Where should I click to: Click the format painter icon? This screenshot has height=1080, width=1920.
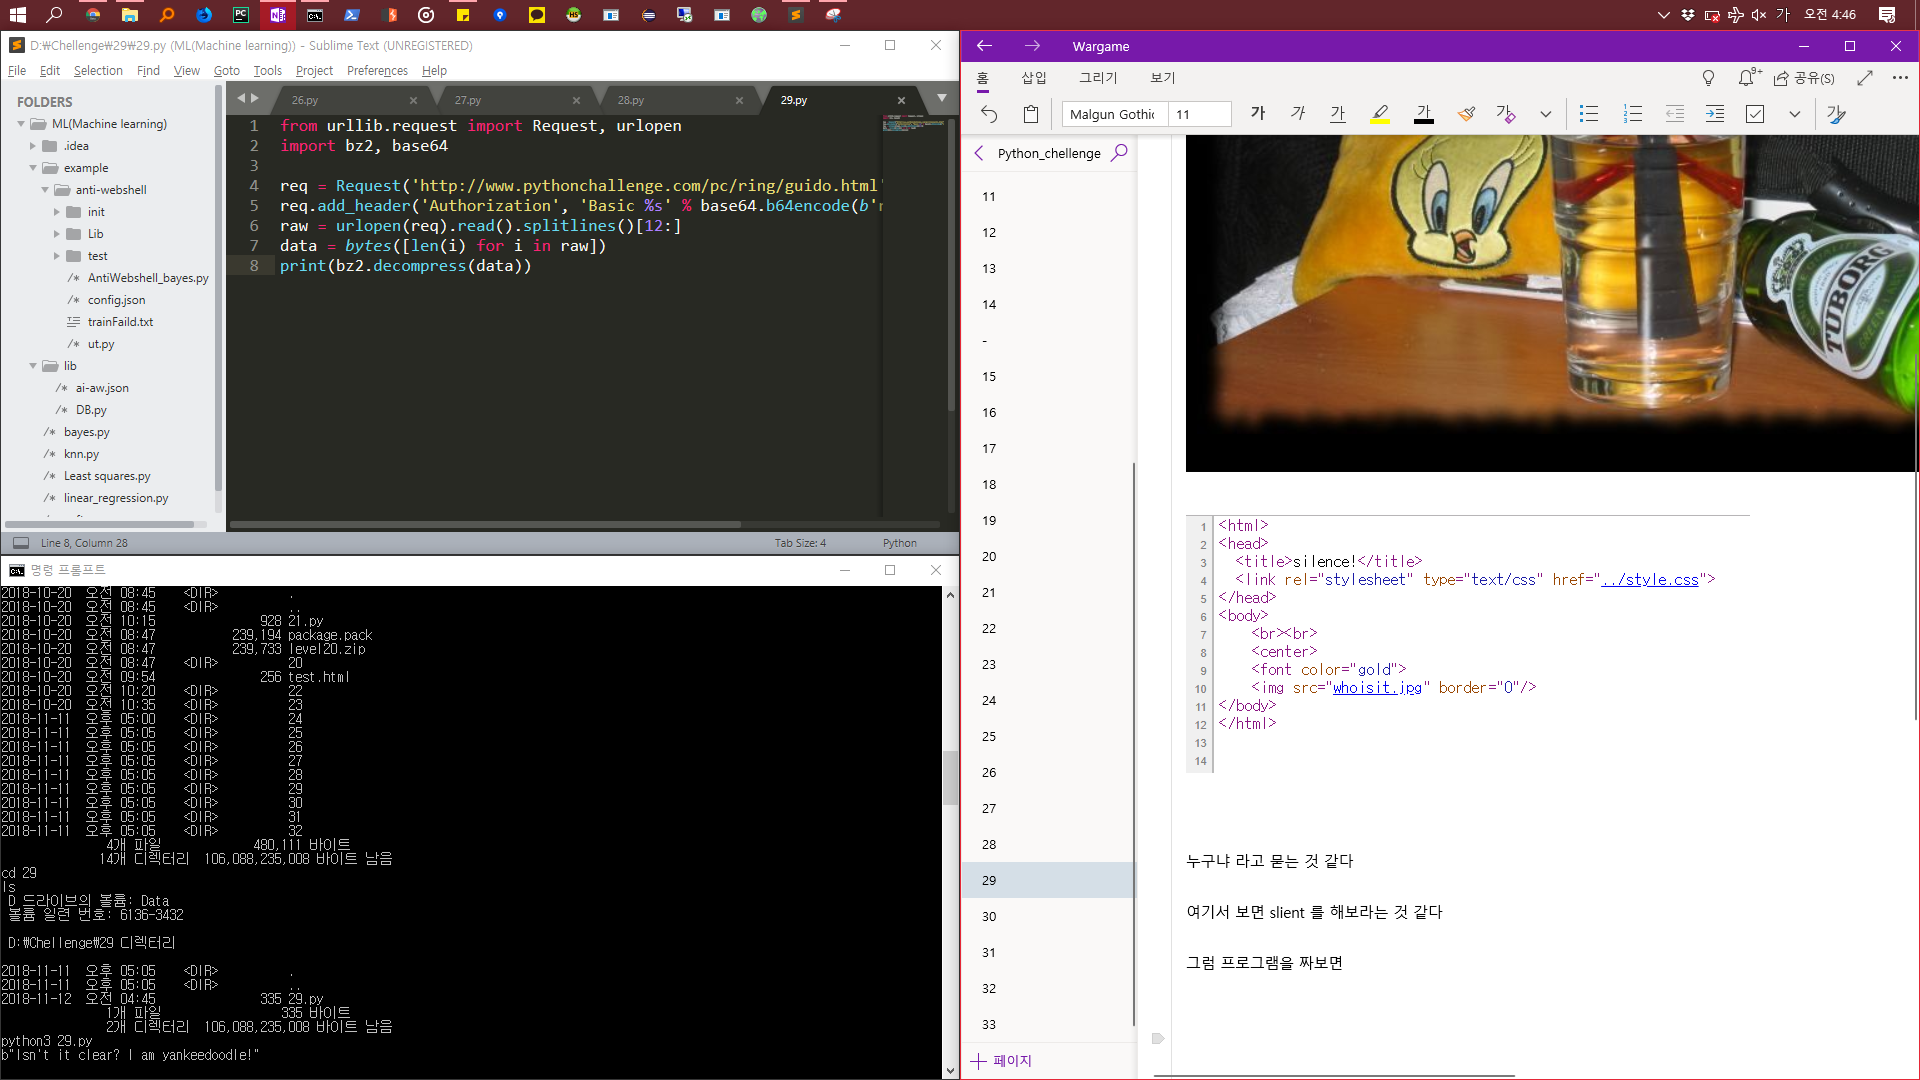1467,114
